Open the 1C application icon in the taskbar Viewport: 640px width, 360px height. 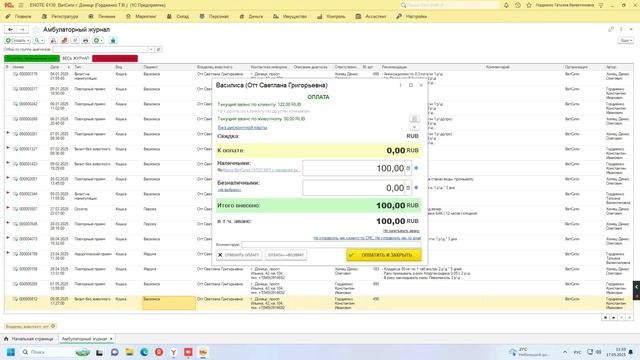(203, 352)
